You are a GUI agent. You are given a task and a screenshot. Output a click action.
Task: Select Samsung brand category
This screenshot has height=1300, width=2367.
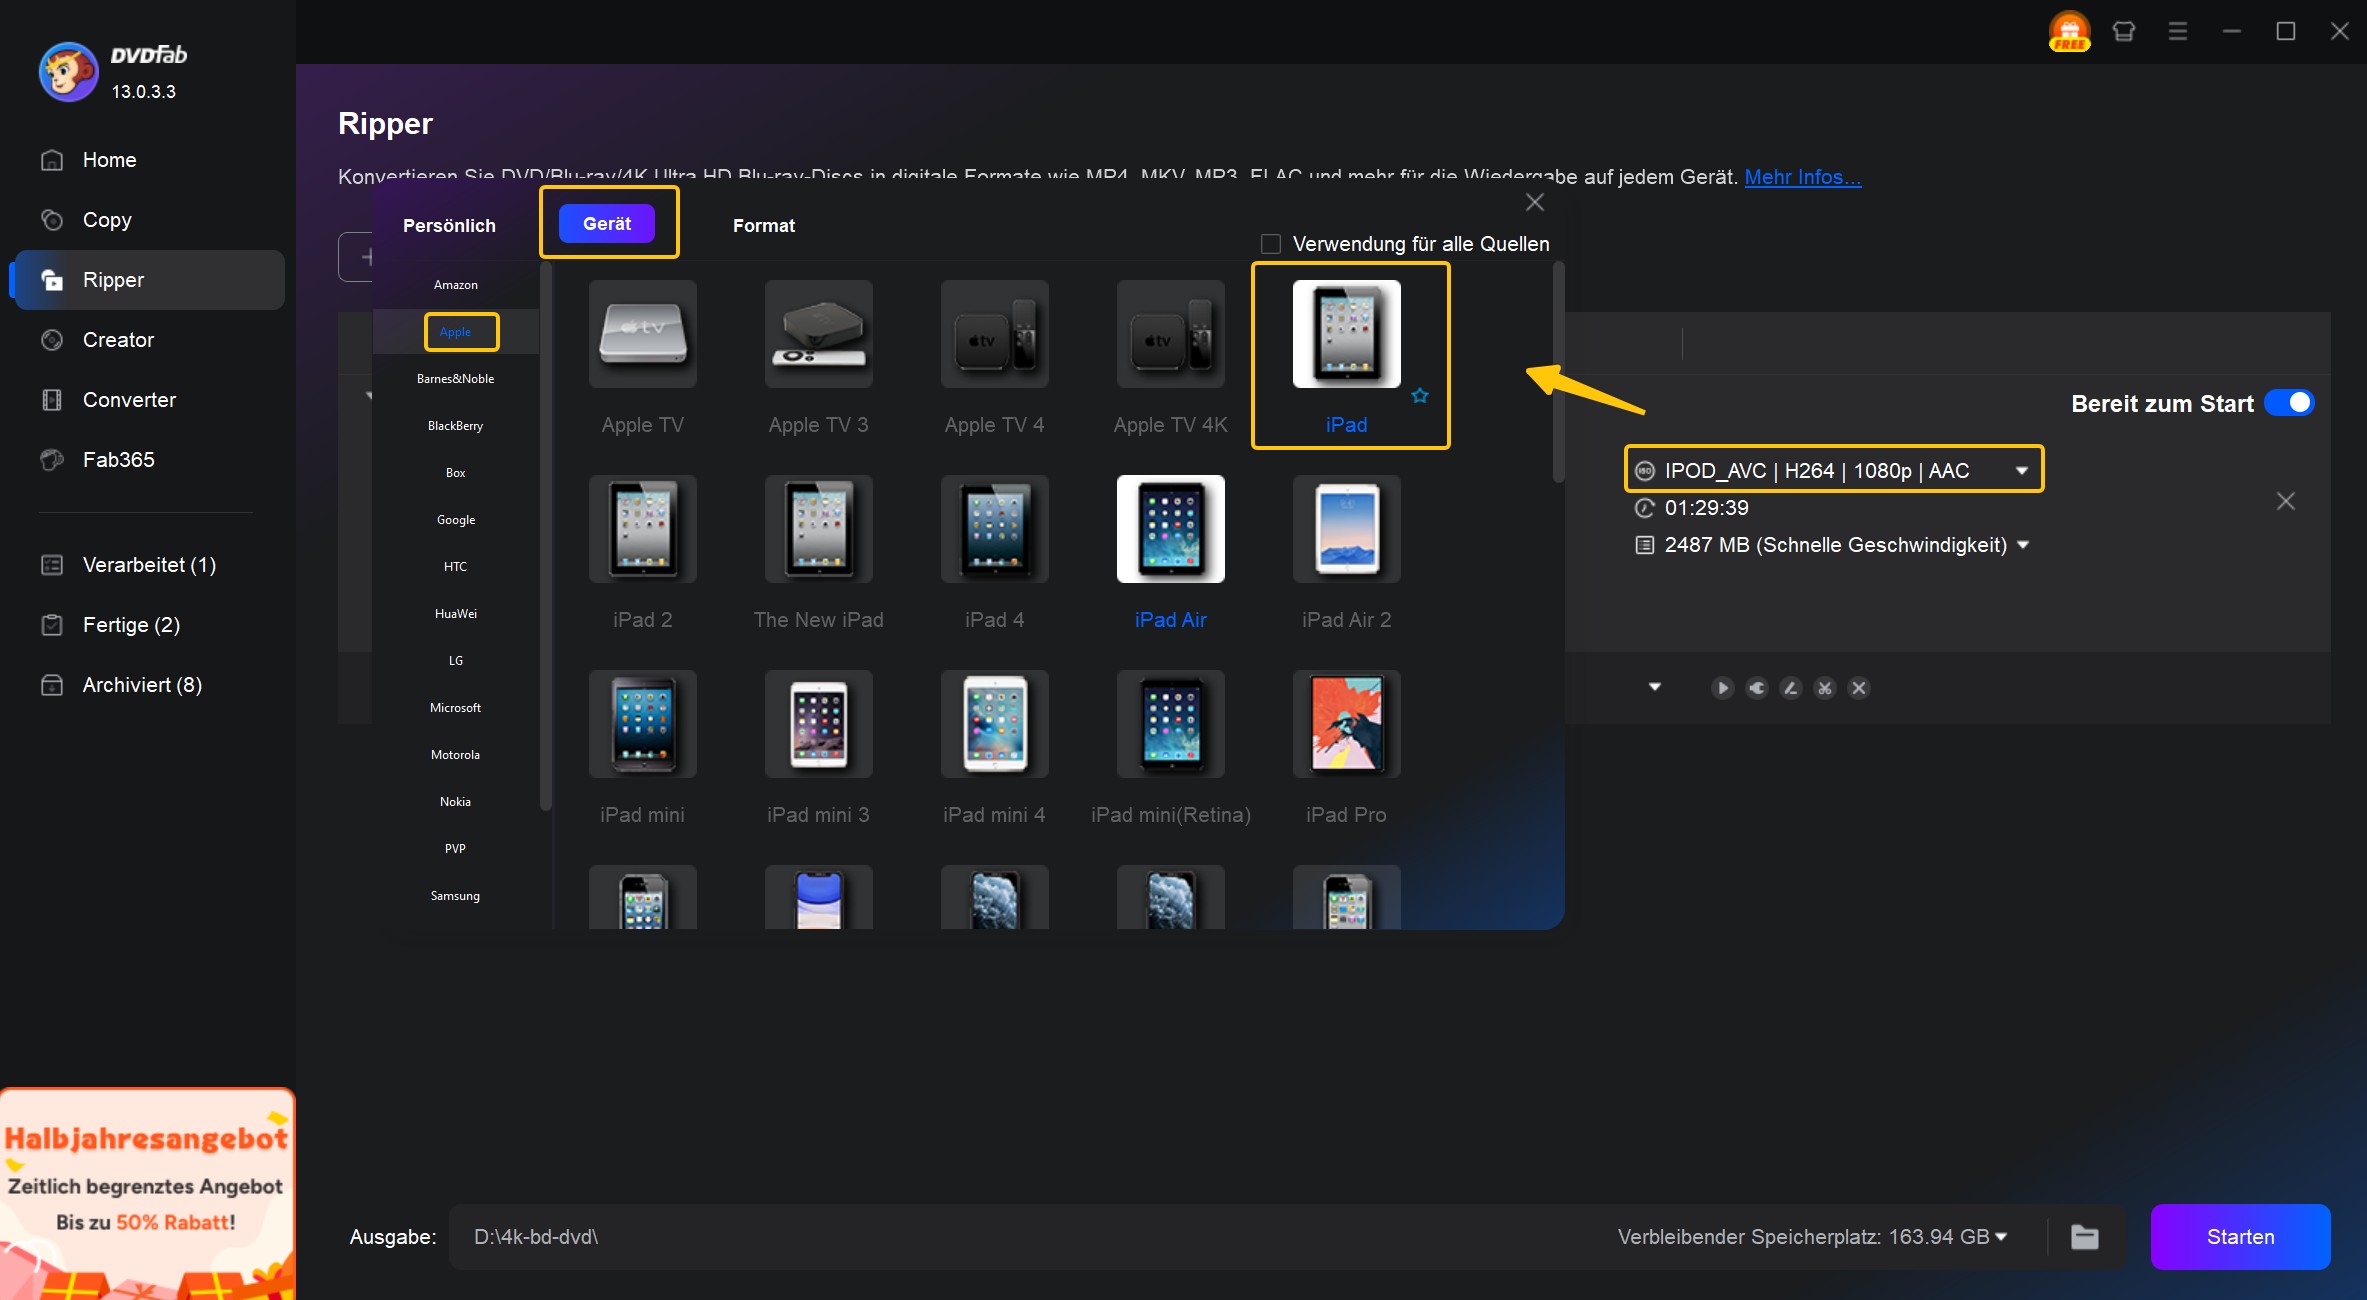pyautogui.click(x=456, y=896)
